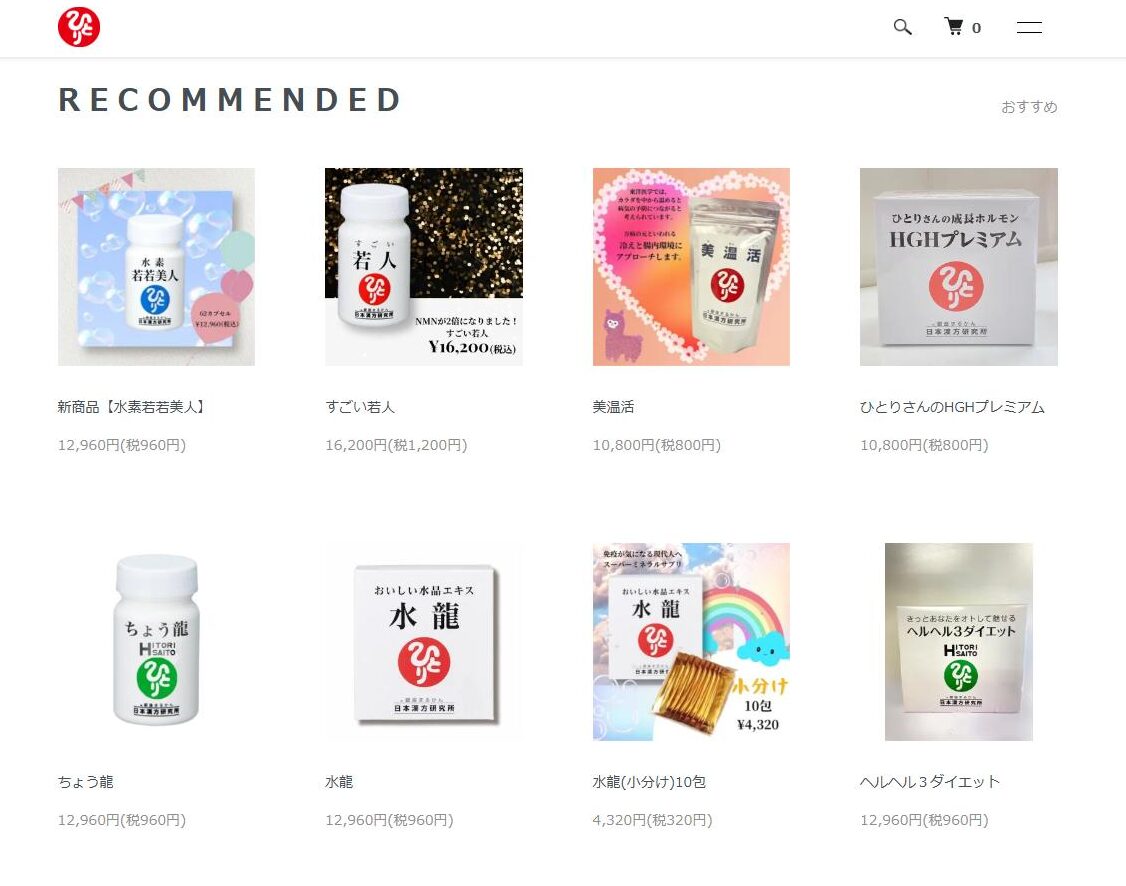Click the red site logo icon
Screen dimensions: 1126x886
pos(79,27)
